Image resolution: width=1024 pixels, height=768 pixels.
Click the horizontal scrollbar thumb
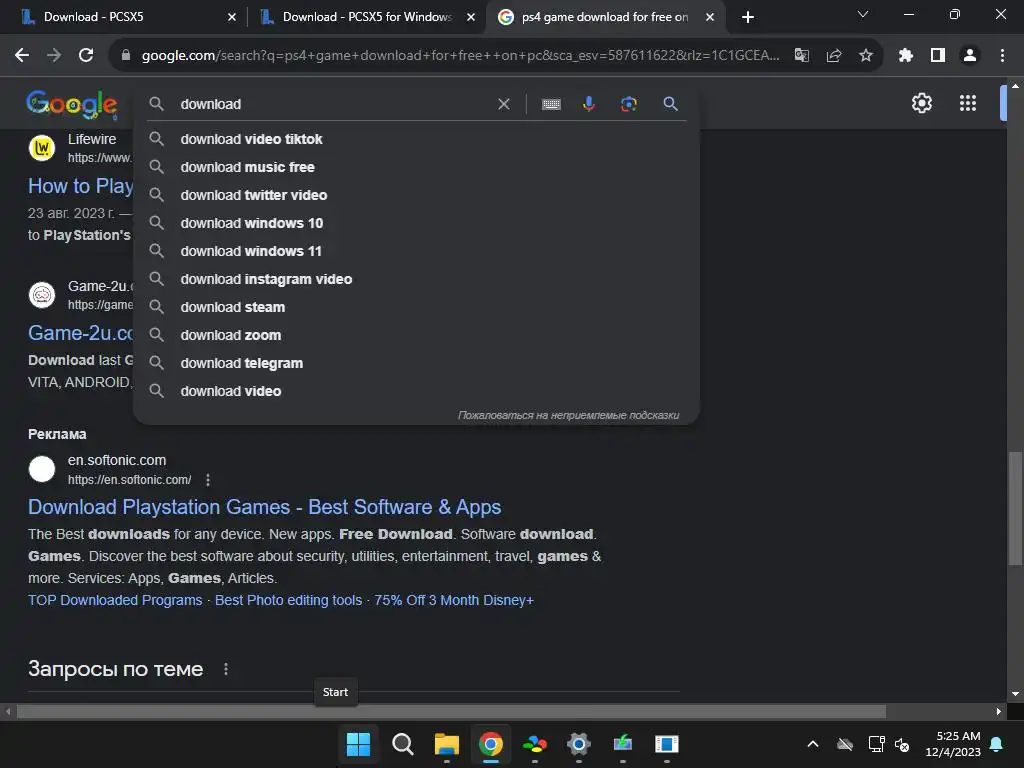[451, 711]
